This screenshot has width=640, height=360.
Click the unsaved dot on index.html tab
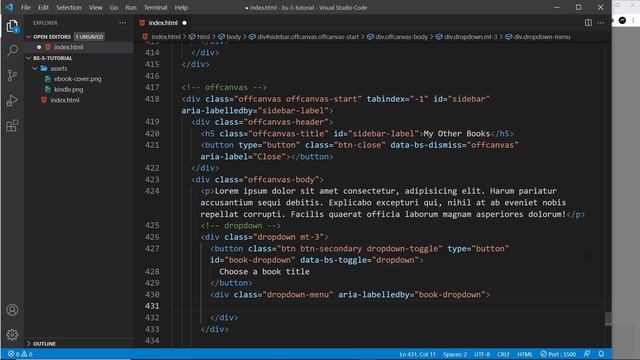tap(184, 23)
